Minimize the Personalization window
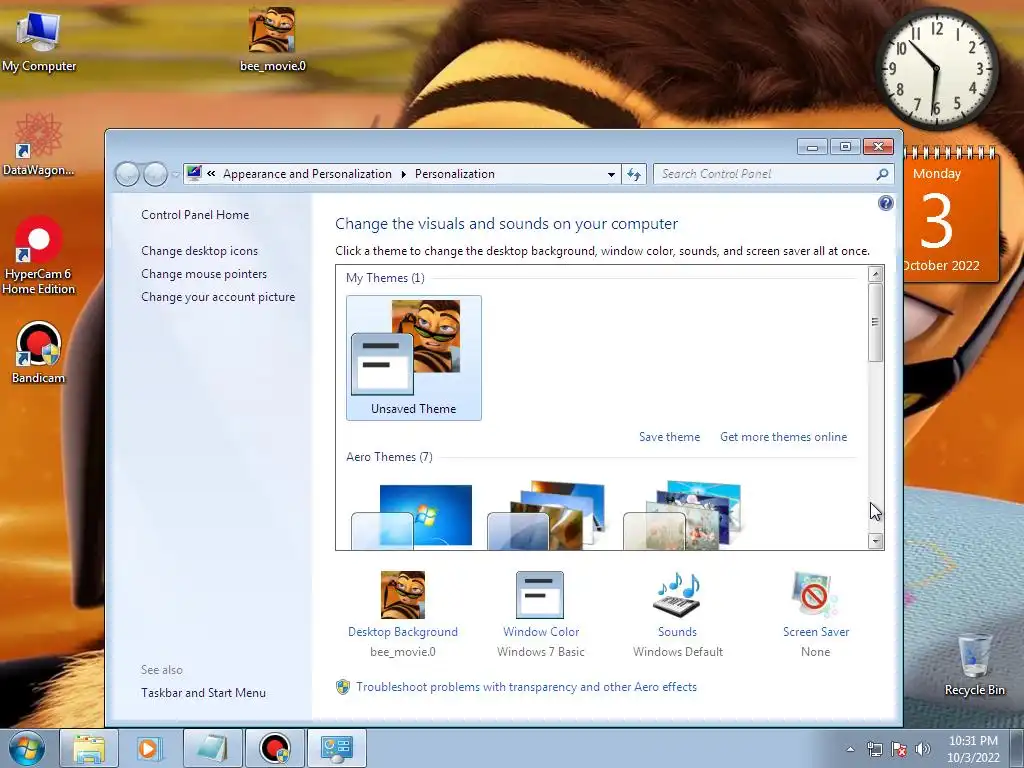1024x768 pixels. click(x=812, y=147)
